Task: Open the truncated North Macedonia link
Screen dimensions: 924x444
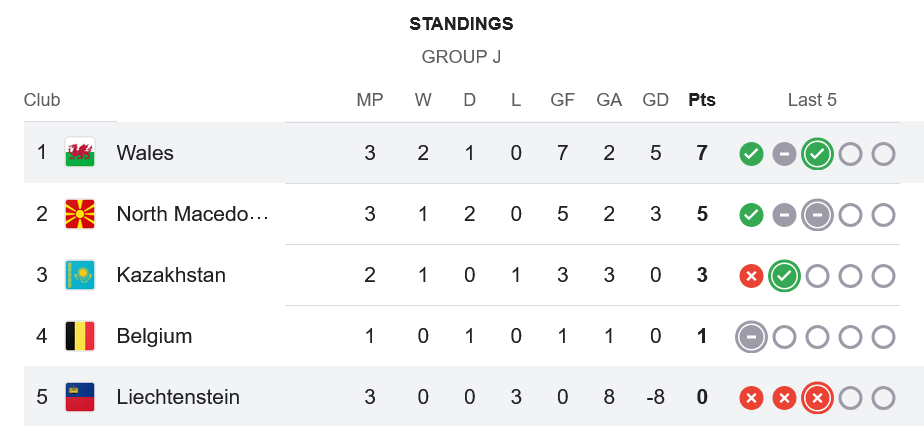Action: pyautogui.click(x=192, y=214)
